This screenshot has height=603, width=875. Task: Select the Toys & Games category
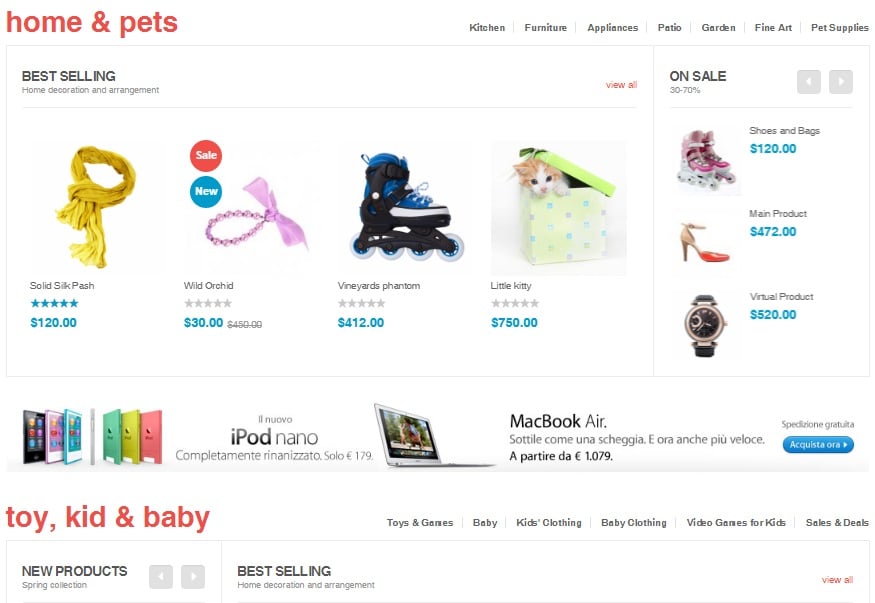(420, 523)
